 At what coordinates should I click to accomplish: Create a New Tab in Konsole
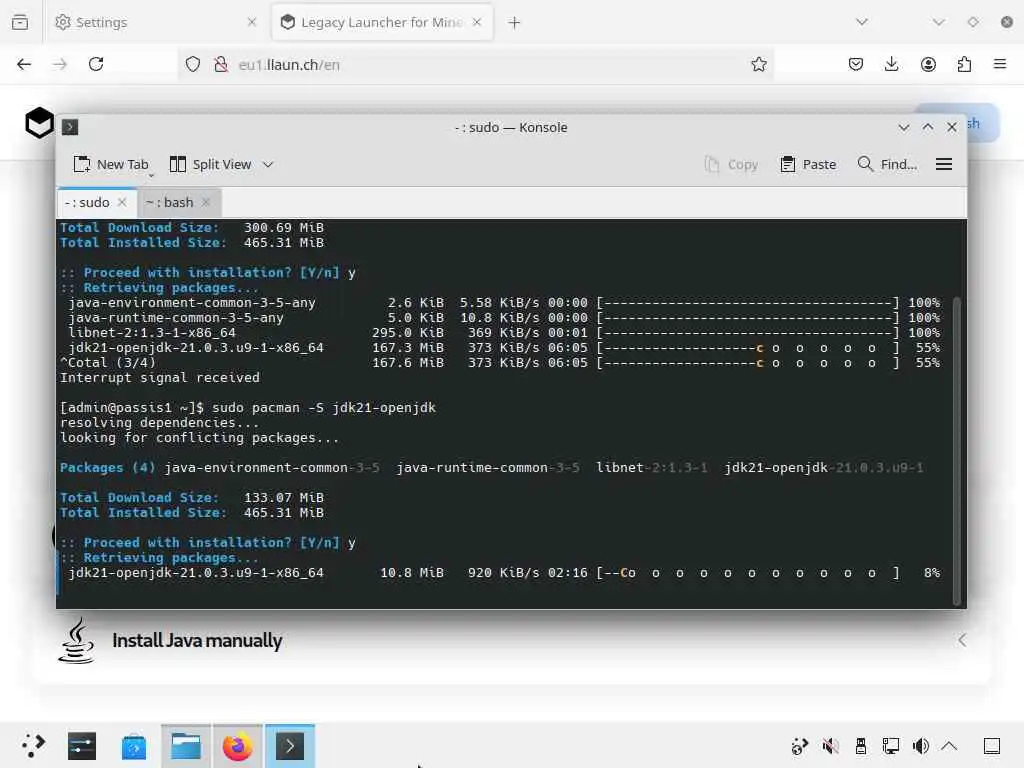click(112, 165)
